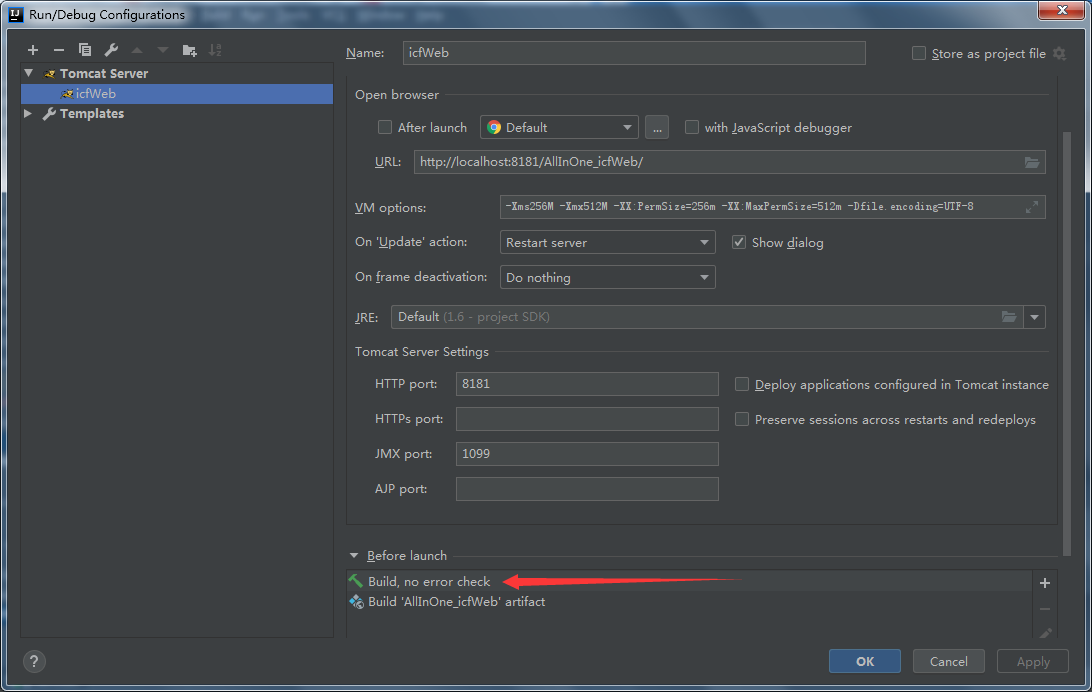Add before launch task plus icon
The width and height of the screenshot is (1092, 692).
click(x=1045, y=583)
